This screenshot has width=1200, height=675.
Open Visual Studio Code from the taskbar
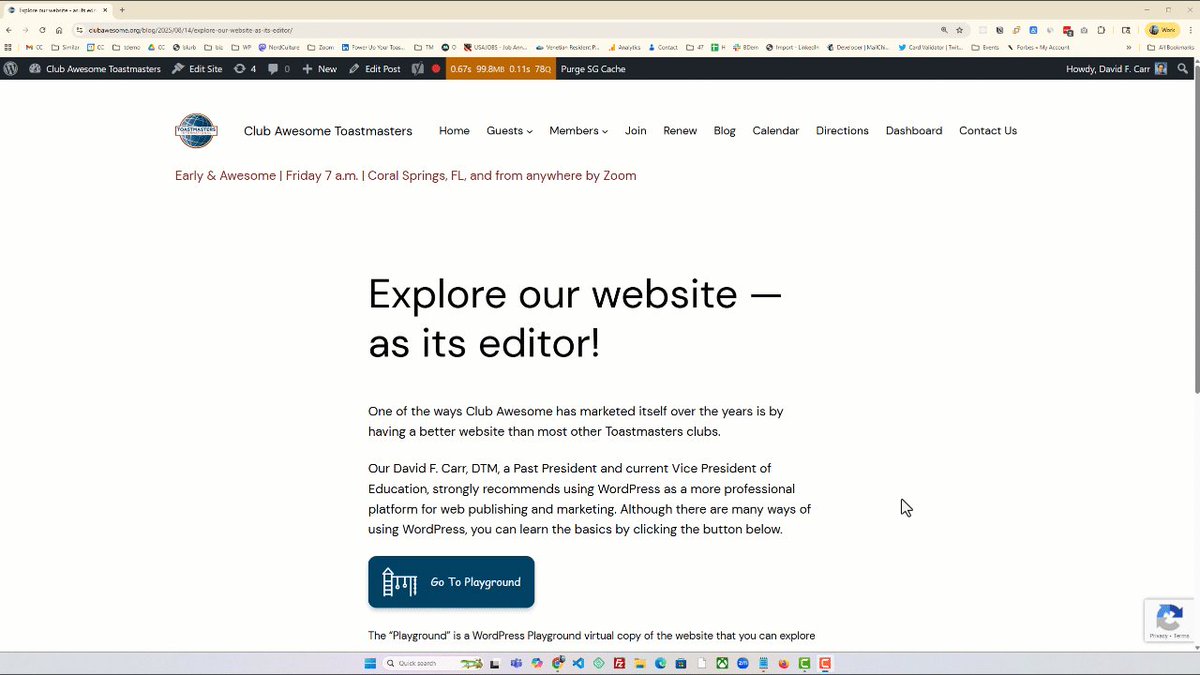coord(578,663)
